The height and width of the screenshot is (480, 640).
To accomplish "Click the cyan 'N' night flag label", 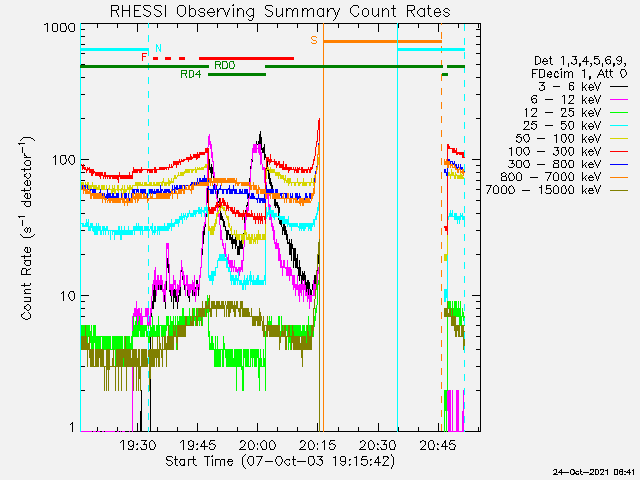I will [158, 48].
